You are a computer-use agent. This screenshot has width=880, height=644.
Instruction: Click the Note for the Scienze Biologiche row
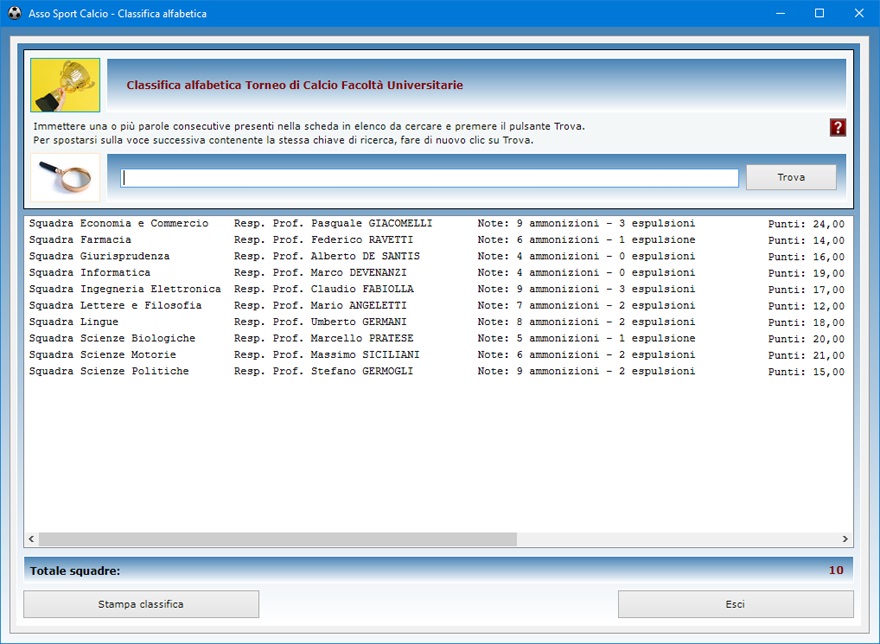point(586,339)
